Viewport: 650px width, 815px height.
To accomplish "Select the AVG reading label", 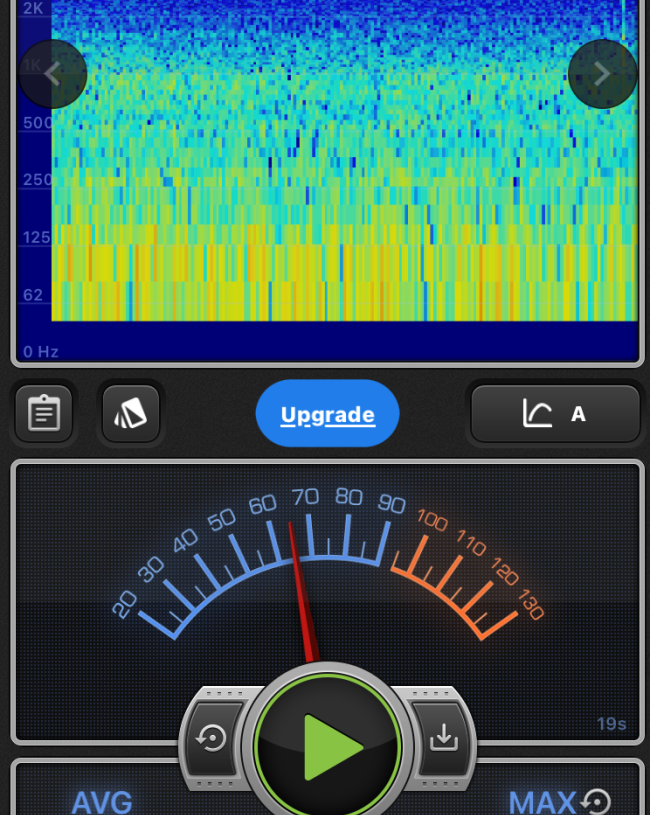I will tap(102, 802).
